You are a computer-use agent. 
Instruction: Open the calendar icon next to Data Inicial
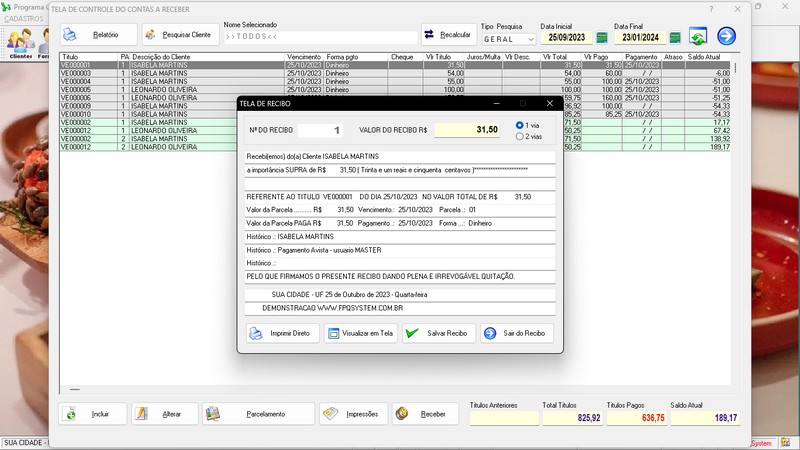(600, 38)
